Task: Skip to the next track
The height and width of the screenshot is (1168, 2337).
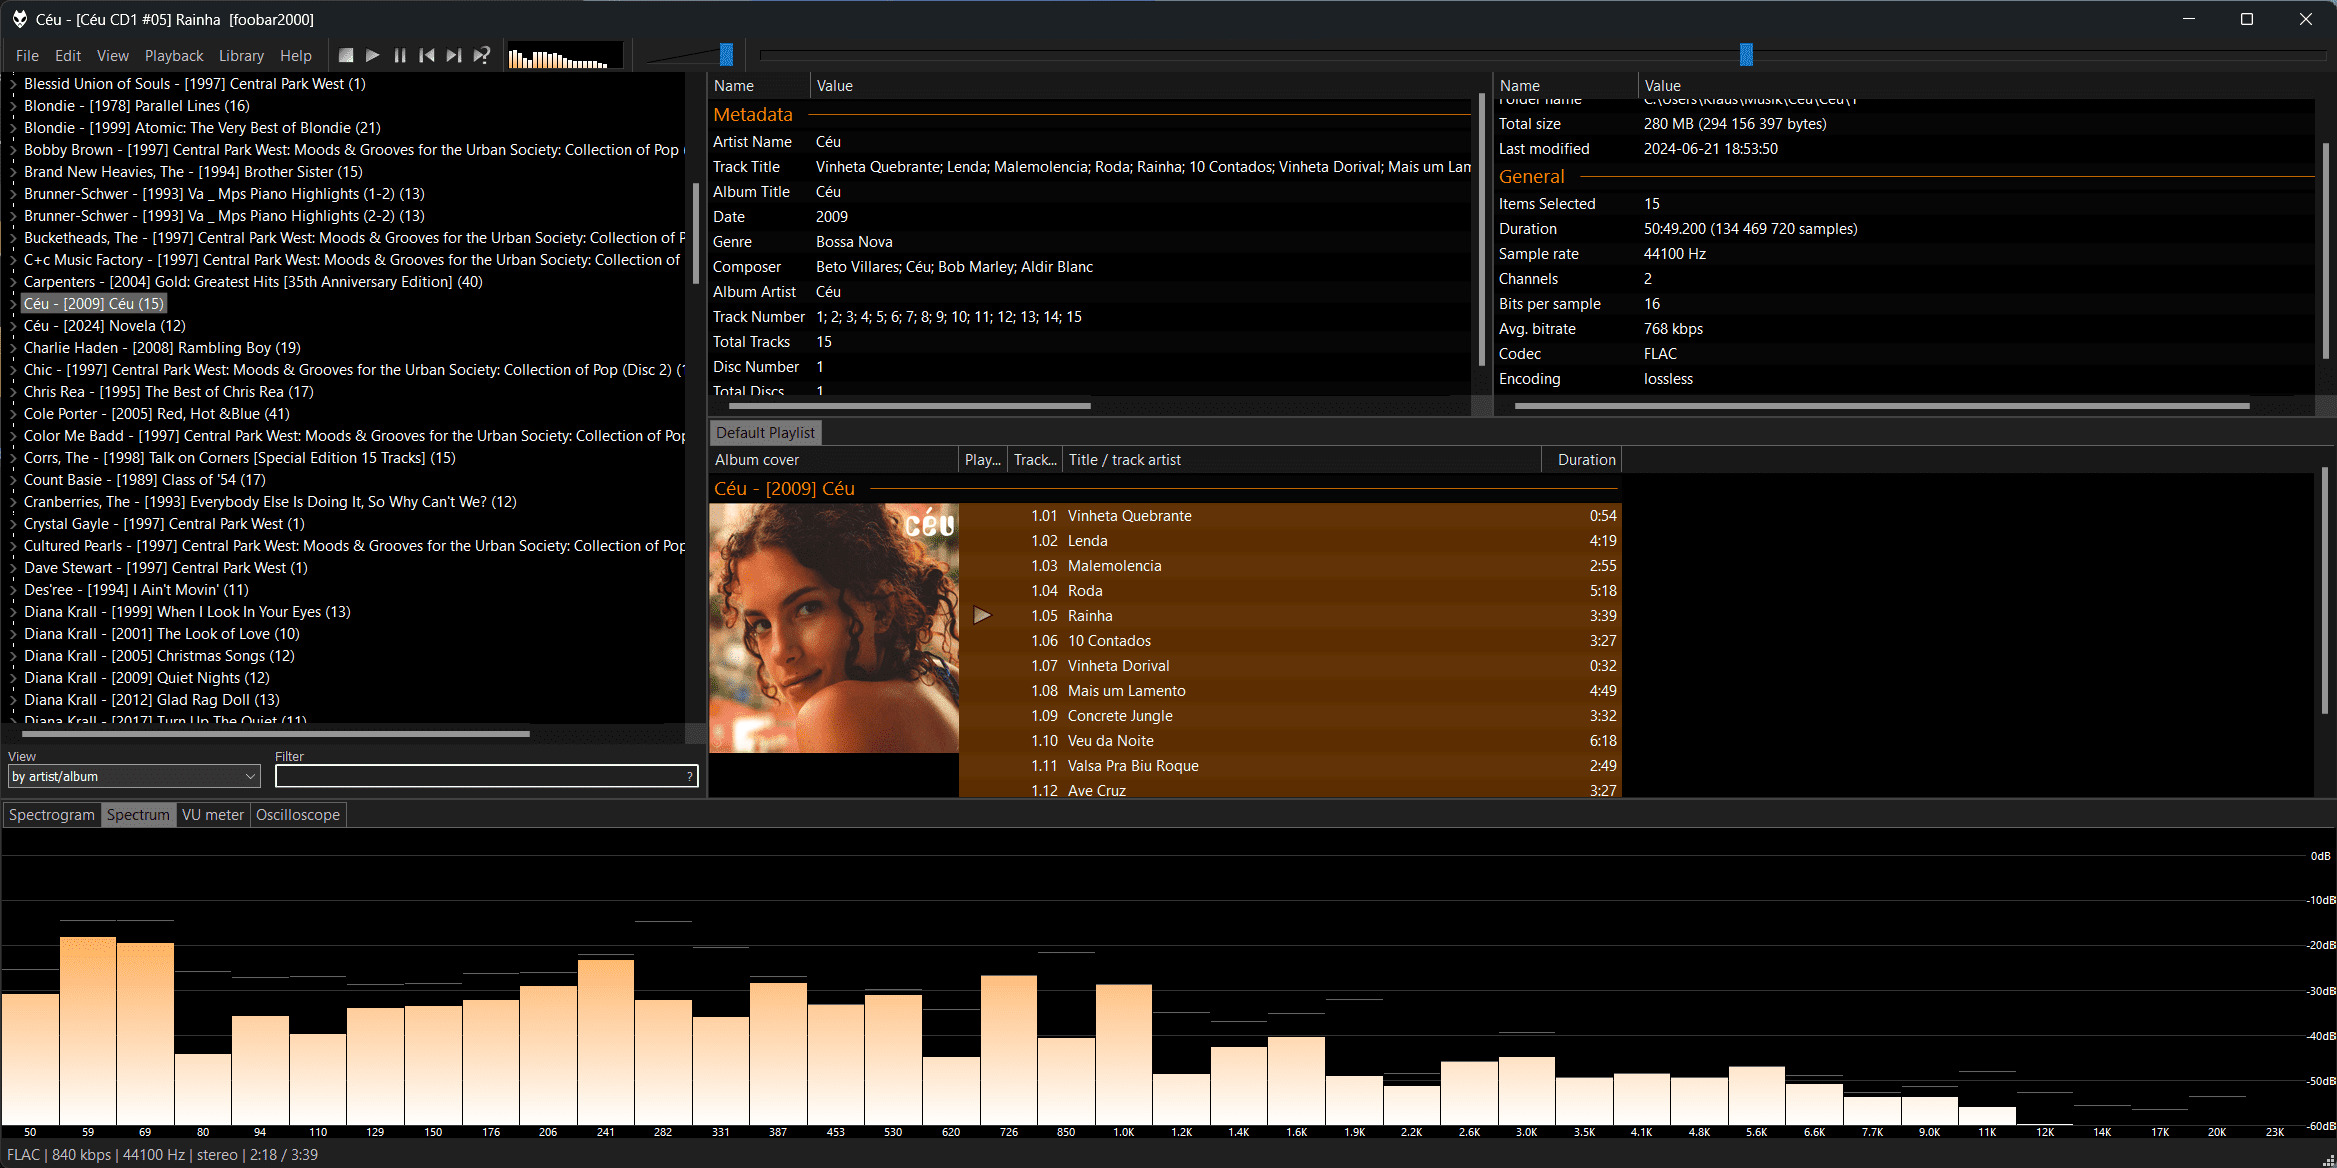Action: coord(454,56)
